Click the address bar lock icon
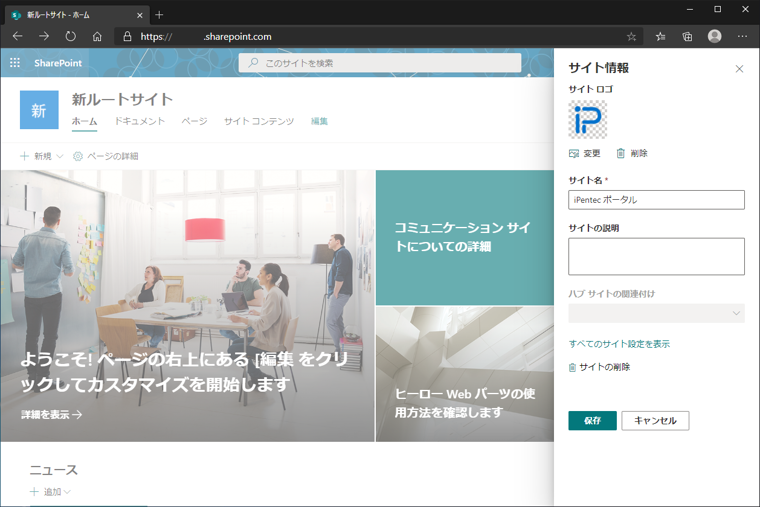 coord(127,36)
